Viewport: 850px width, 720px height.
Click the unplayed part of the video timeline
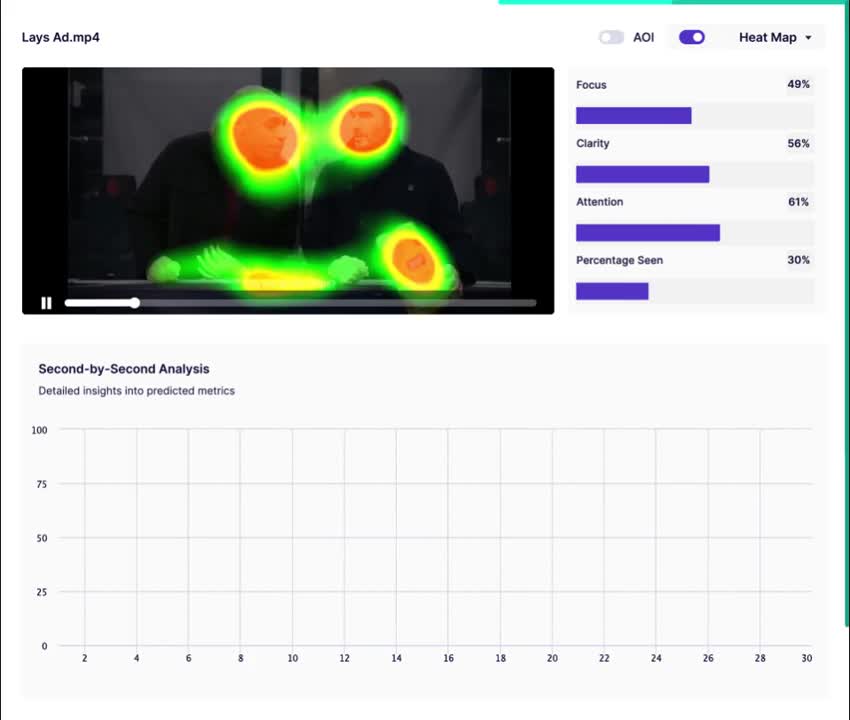coord(336,303)
